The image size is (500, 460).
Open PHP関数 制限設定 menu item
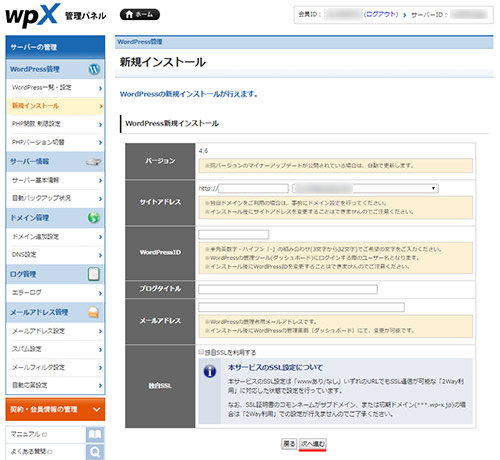coord(55,124)
